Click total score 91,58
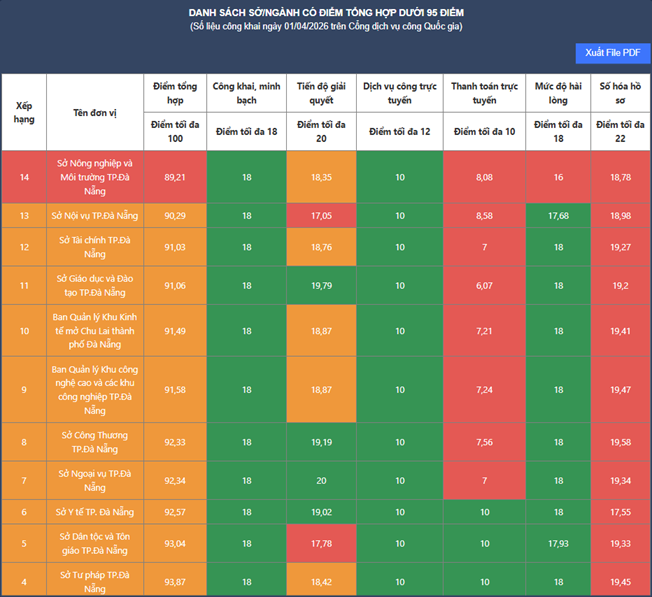 (175, 390)
